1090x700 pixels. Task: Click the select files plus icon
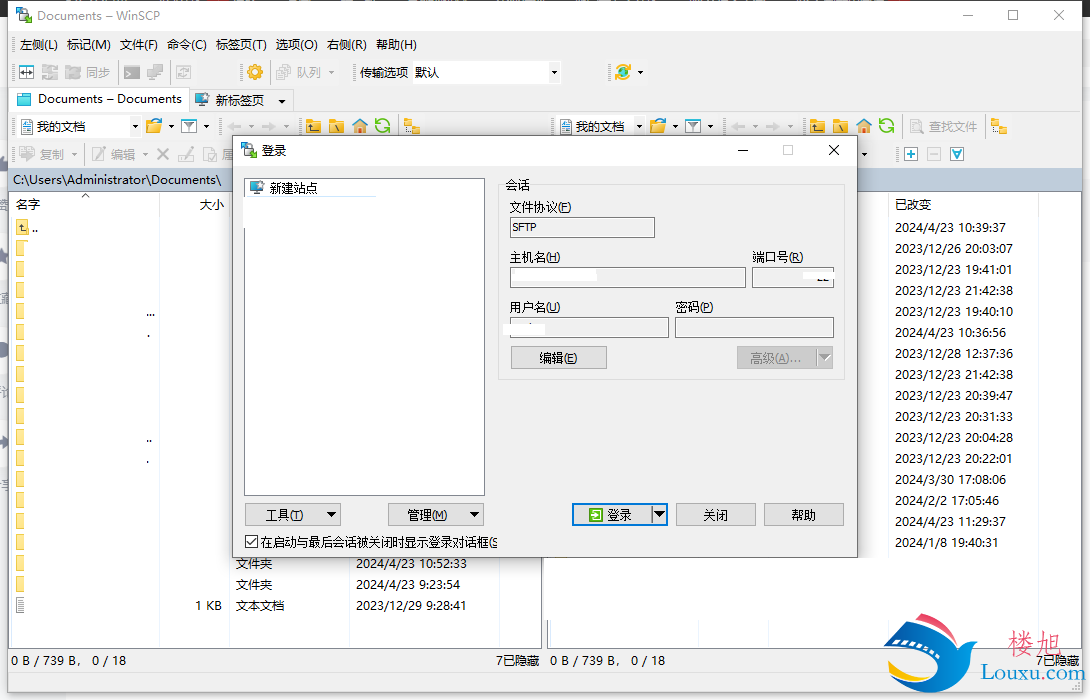tap(911, 154)
